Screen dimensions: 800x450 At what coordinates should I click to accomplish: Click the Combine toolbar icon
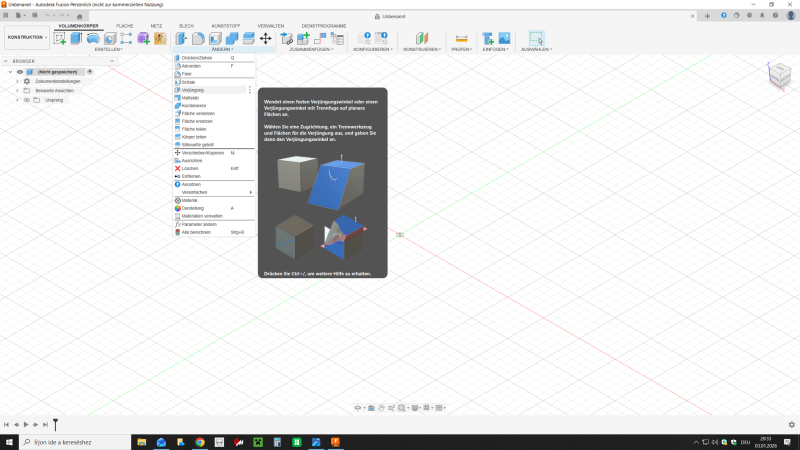pyautogui.click(x=232, y=38)
